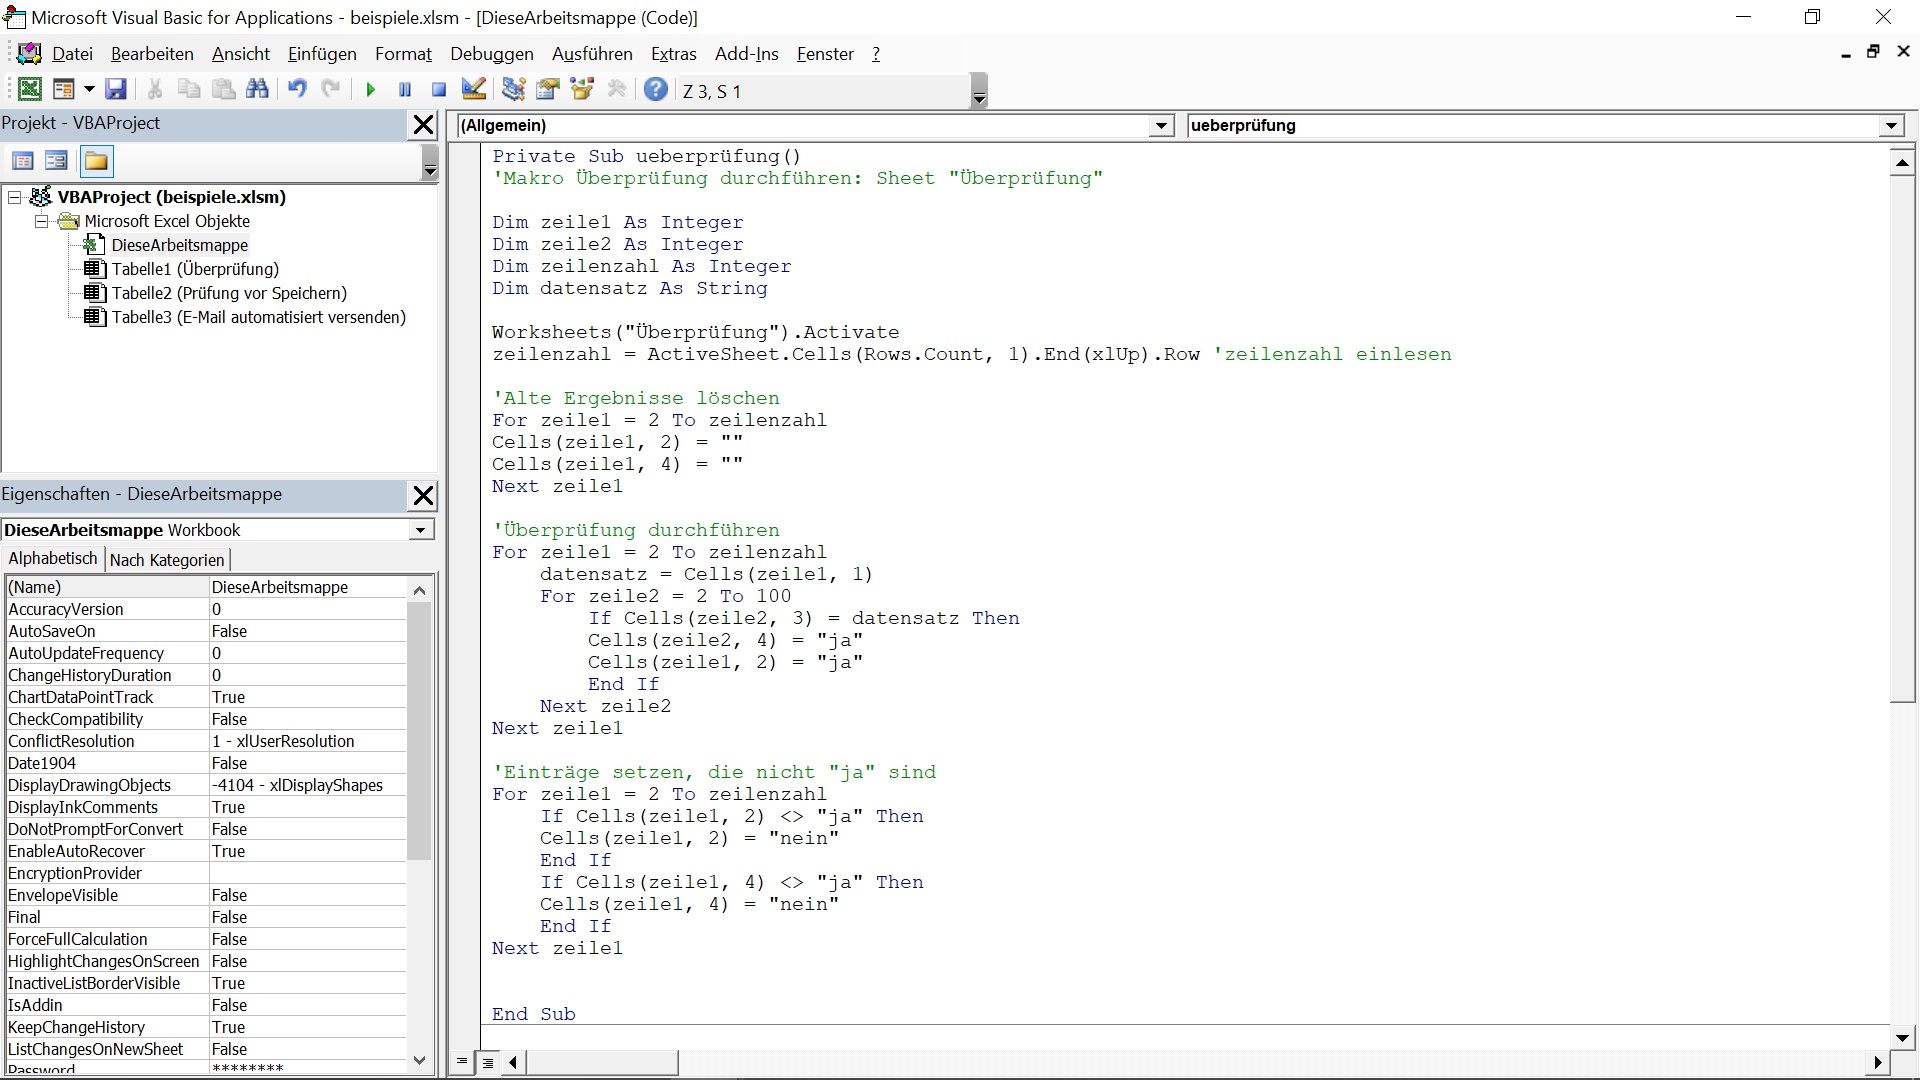Screen dimensions: 1920x1080
Task: Open the DieseArbeitsmappe Workbook object dropdown
Action: click(x=421, y=530)
